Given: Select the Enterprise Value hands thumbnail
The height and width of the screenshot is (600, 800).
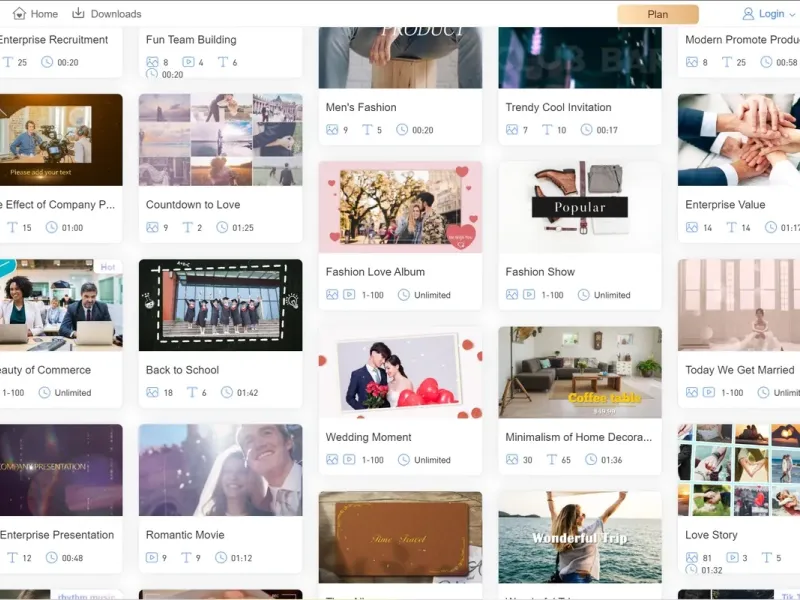Looking at the screenshot, I should [x=739, y=139].
